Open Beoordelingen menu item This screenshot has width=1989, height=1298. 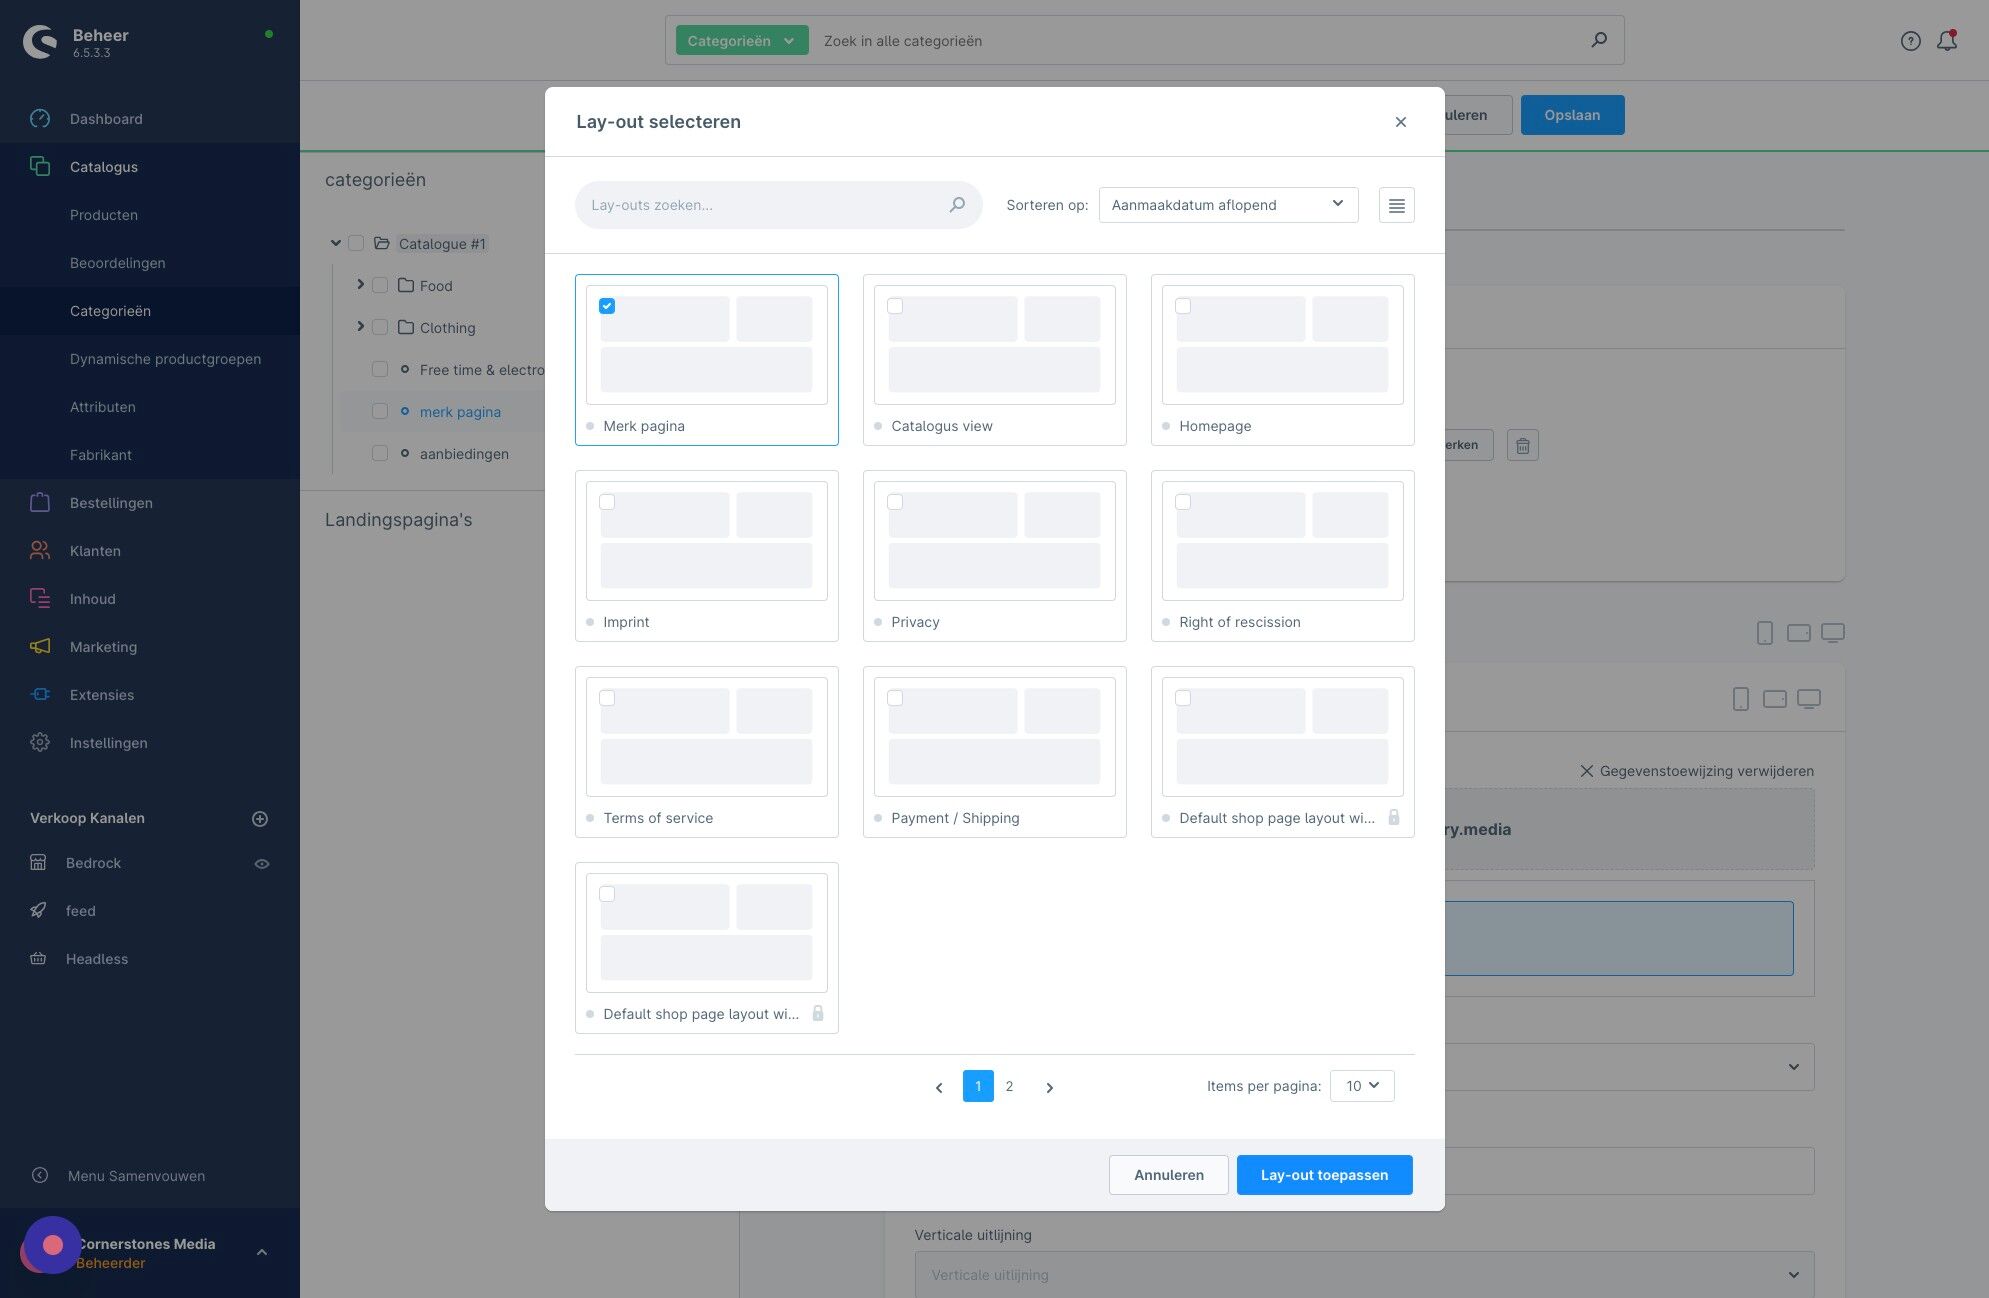[118, 263]
